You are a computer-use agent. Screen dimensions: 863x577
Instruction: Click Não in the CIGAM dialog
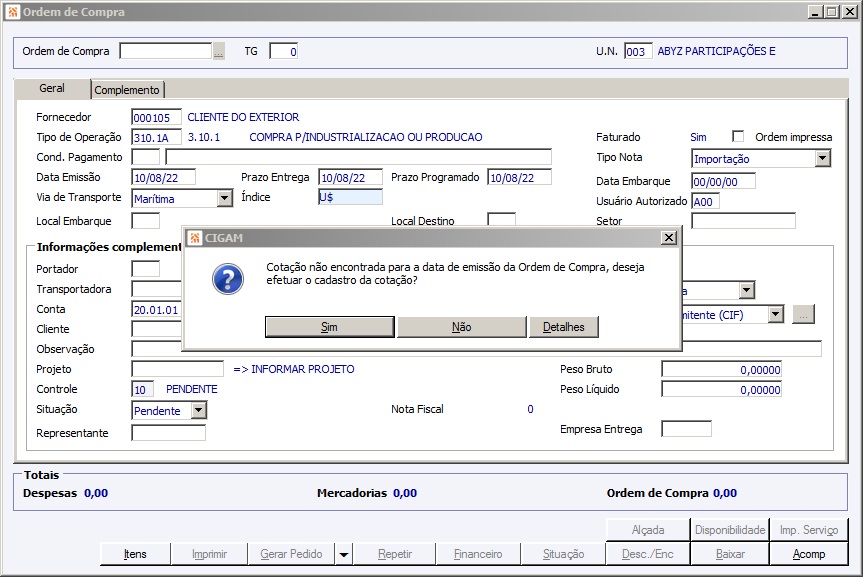[461, 327]
